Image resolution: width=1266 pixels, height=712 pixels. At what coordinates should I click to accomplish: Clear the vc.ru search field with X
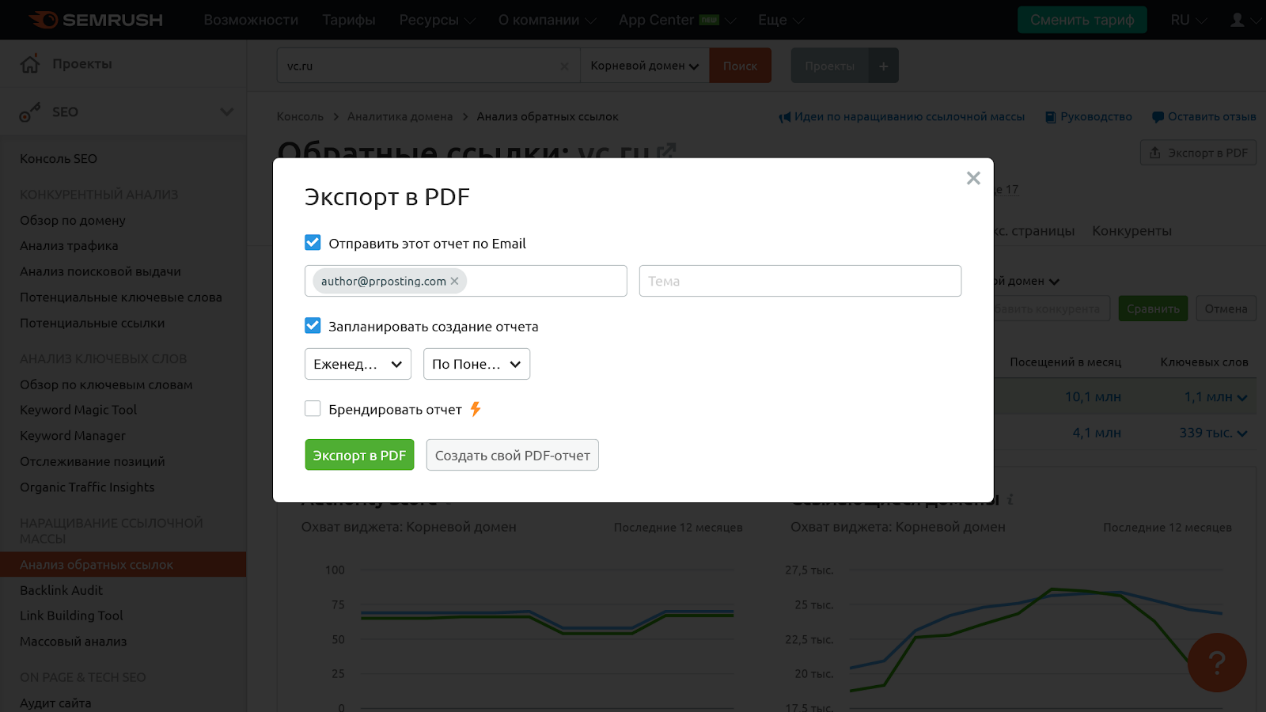[564, 66]
